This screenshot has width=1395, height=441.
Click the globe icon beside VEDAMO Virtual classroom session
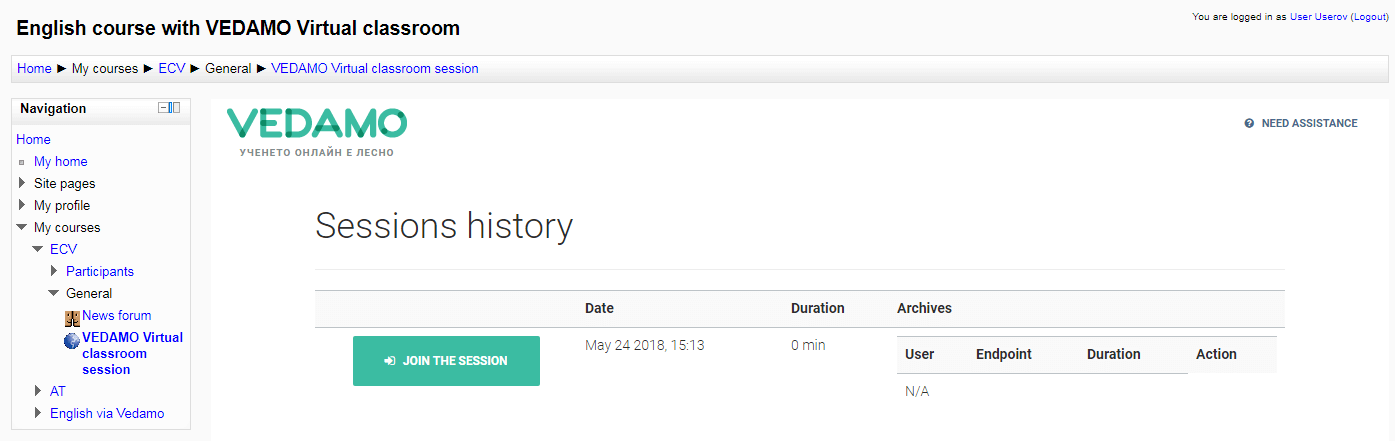72,340
